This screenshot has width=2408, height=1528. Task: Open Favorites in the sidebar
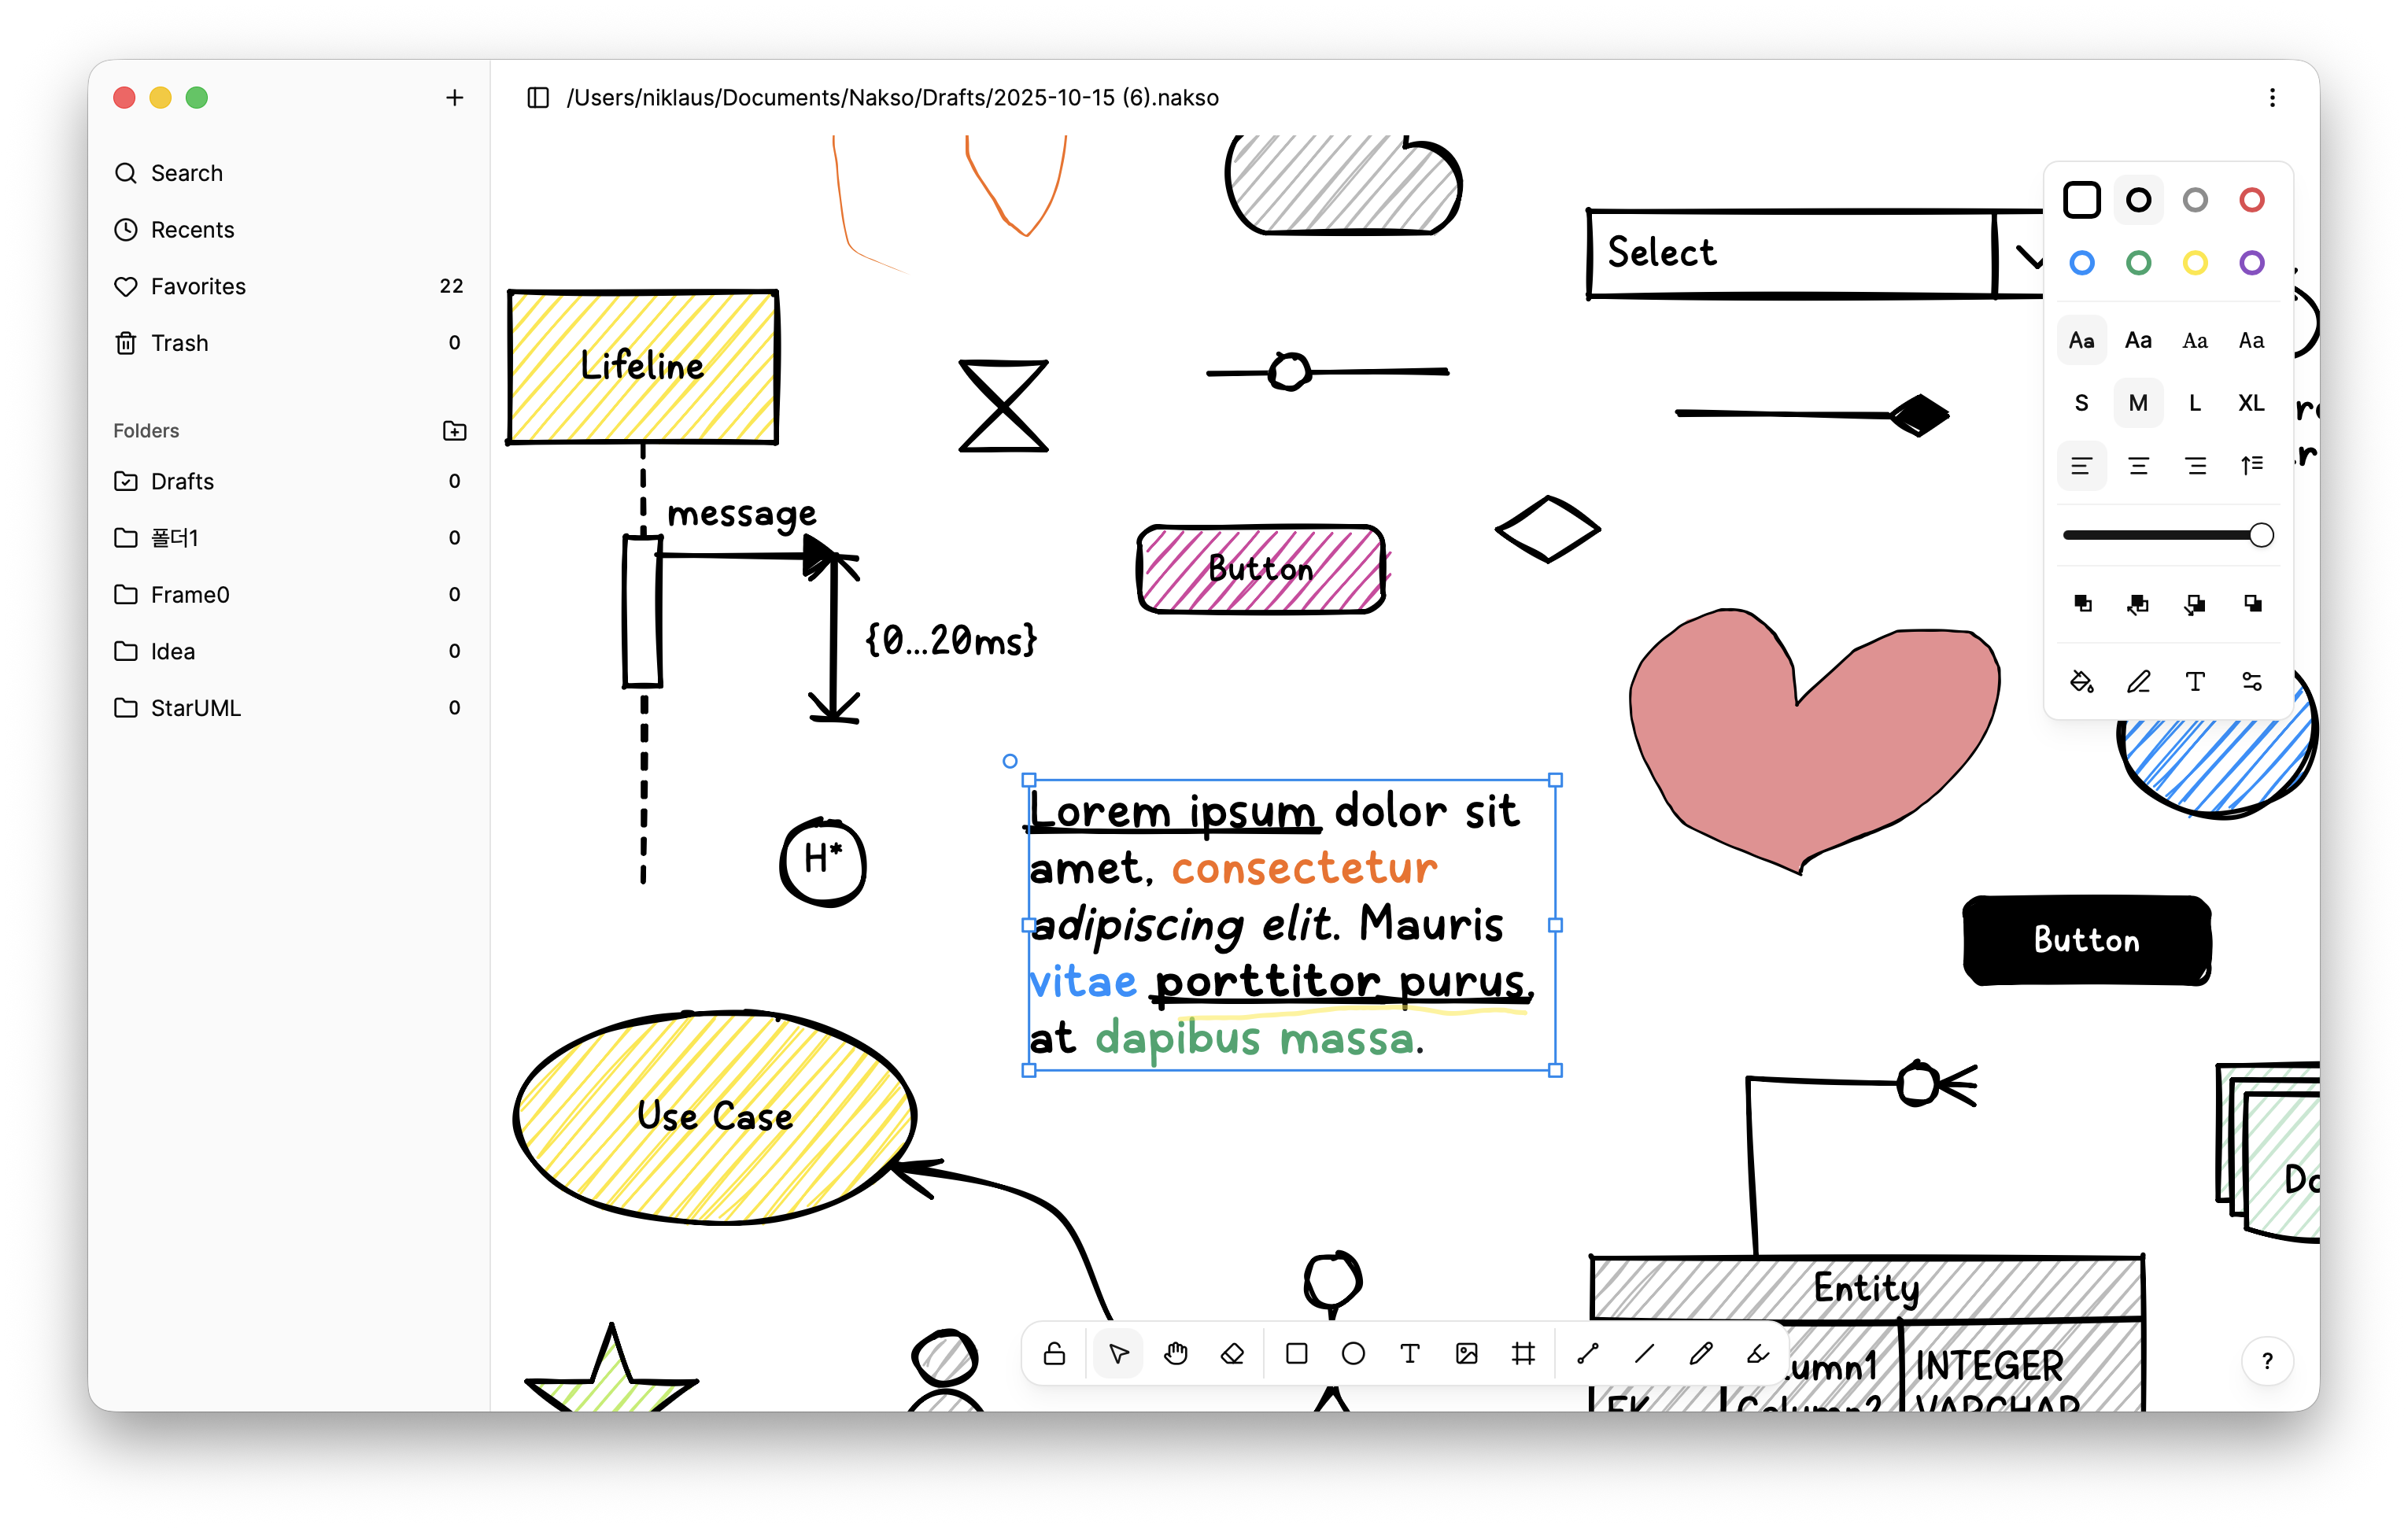(198, 286)
